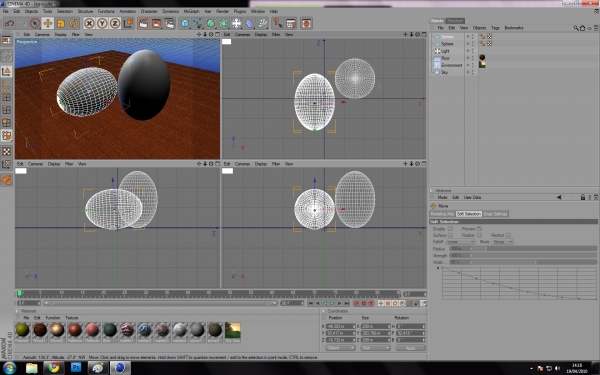Click the go to start playback button
Image resolution: width=600 pixels, height=375 pixels.
[x=311, y=303]
